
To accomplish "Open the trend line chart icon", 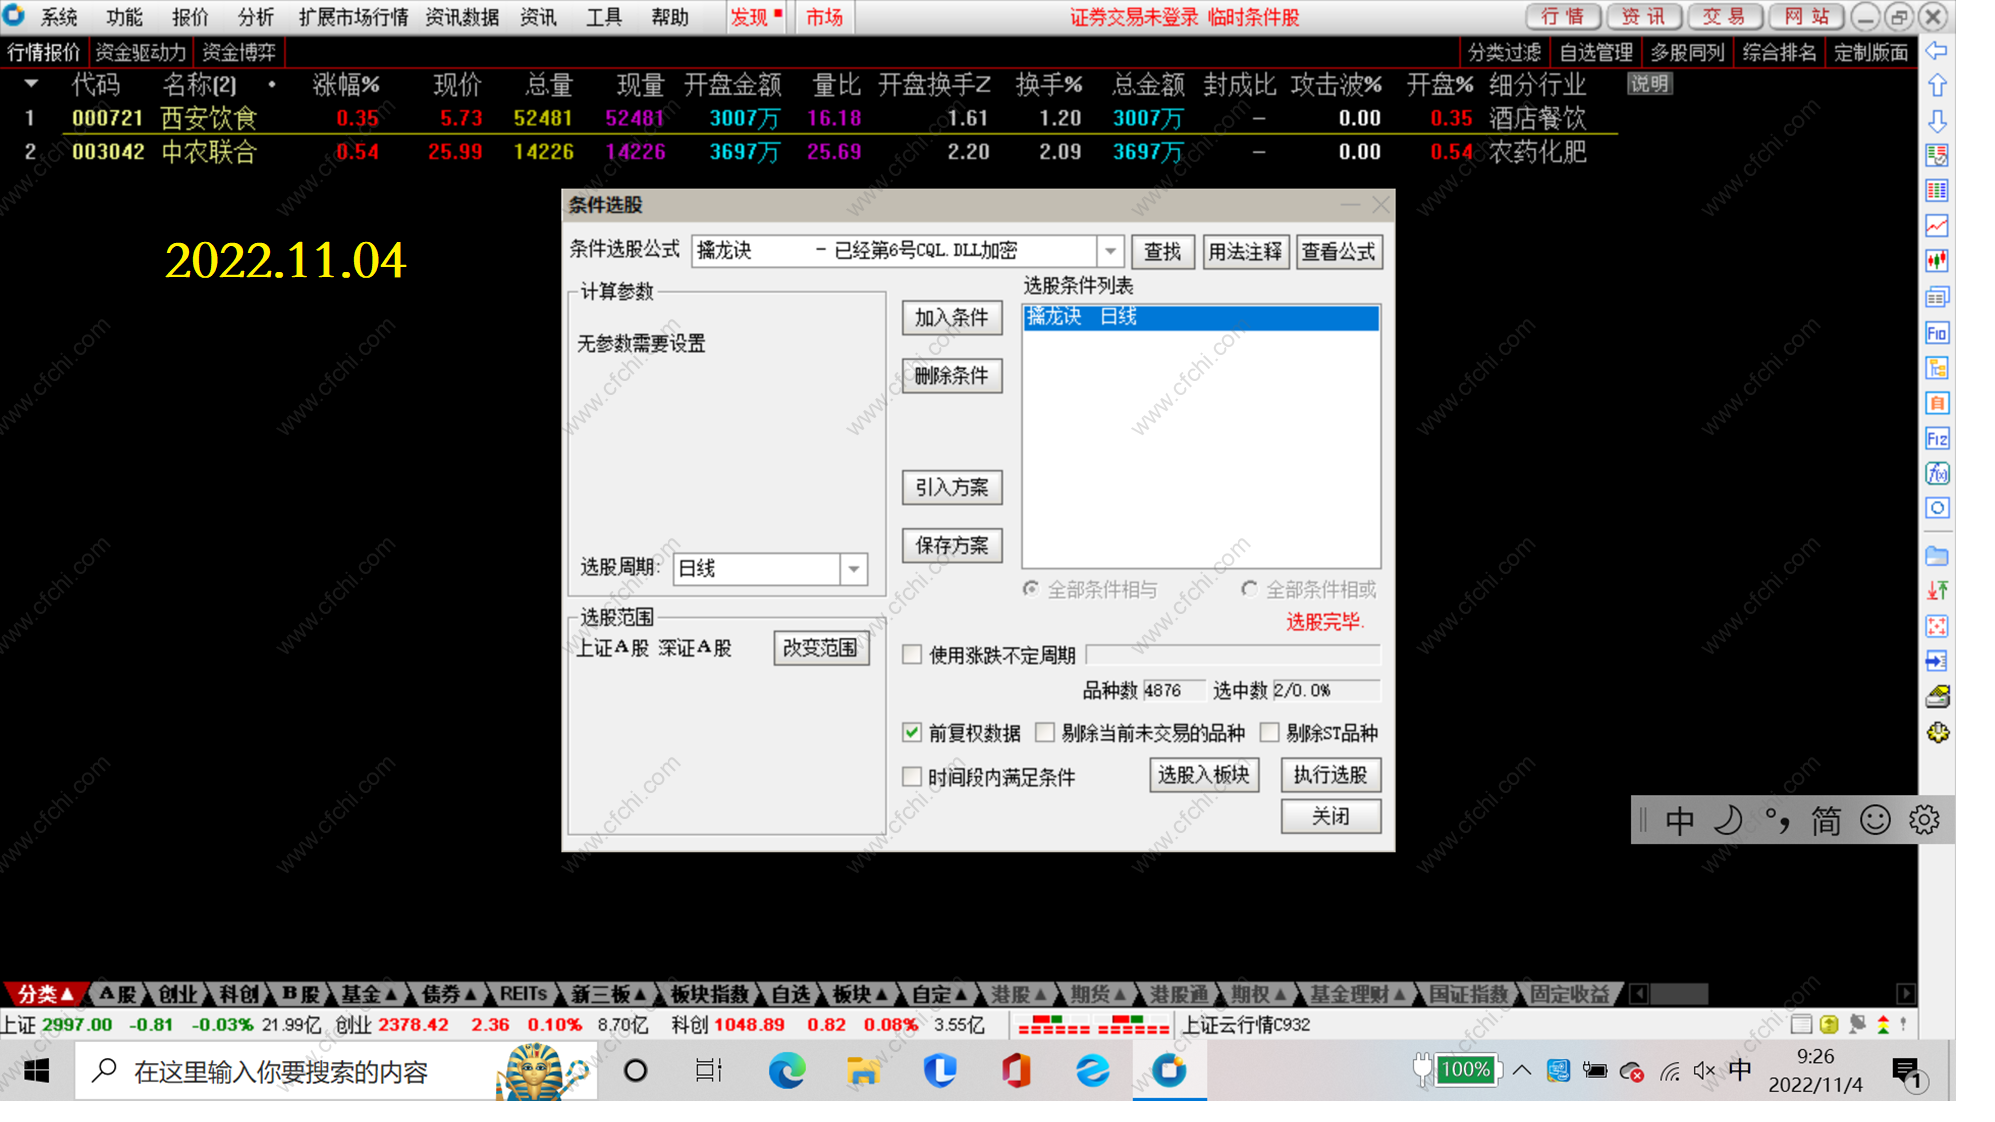I will pos(1937,226).
